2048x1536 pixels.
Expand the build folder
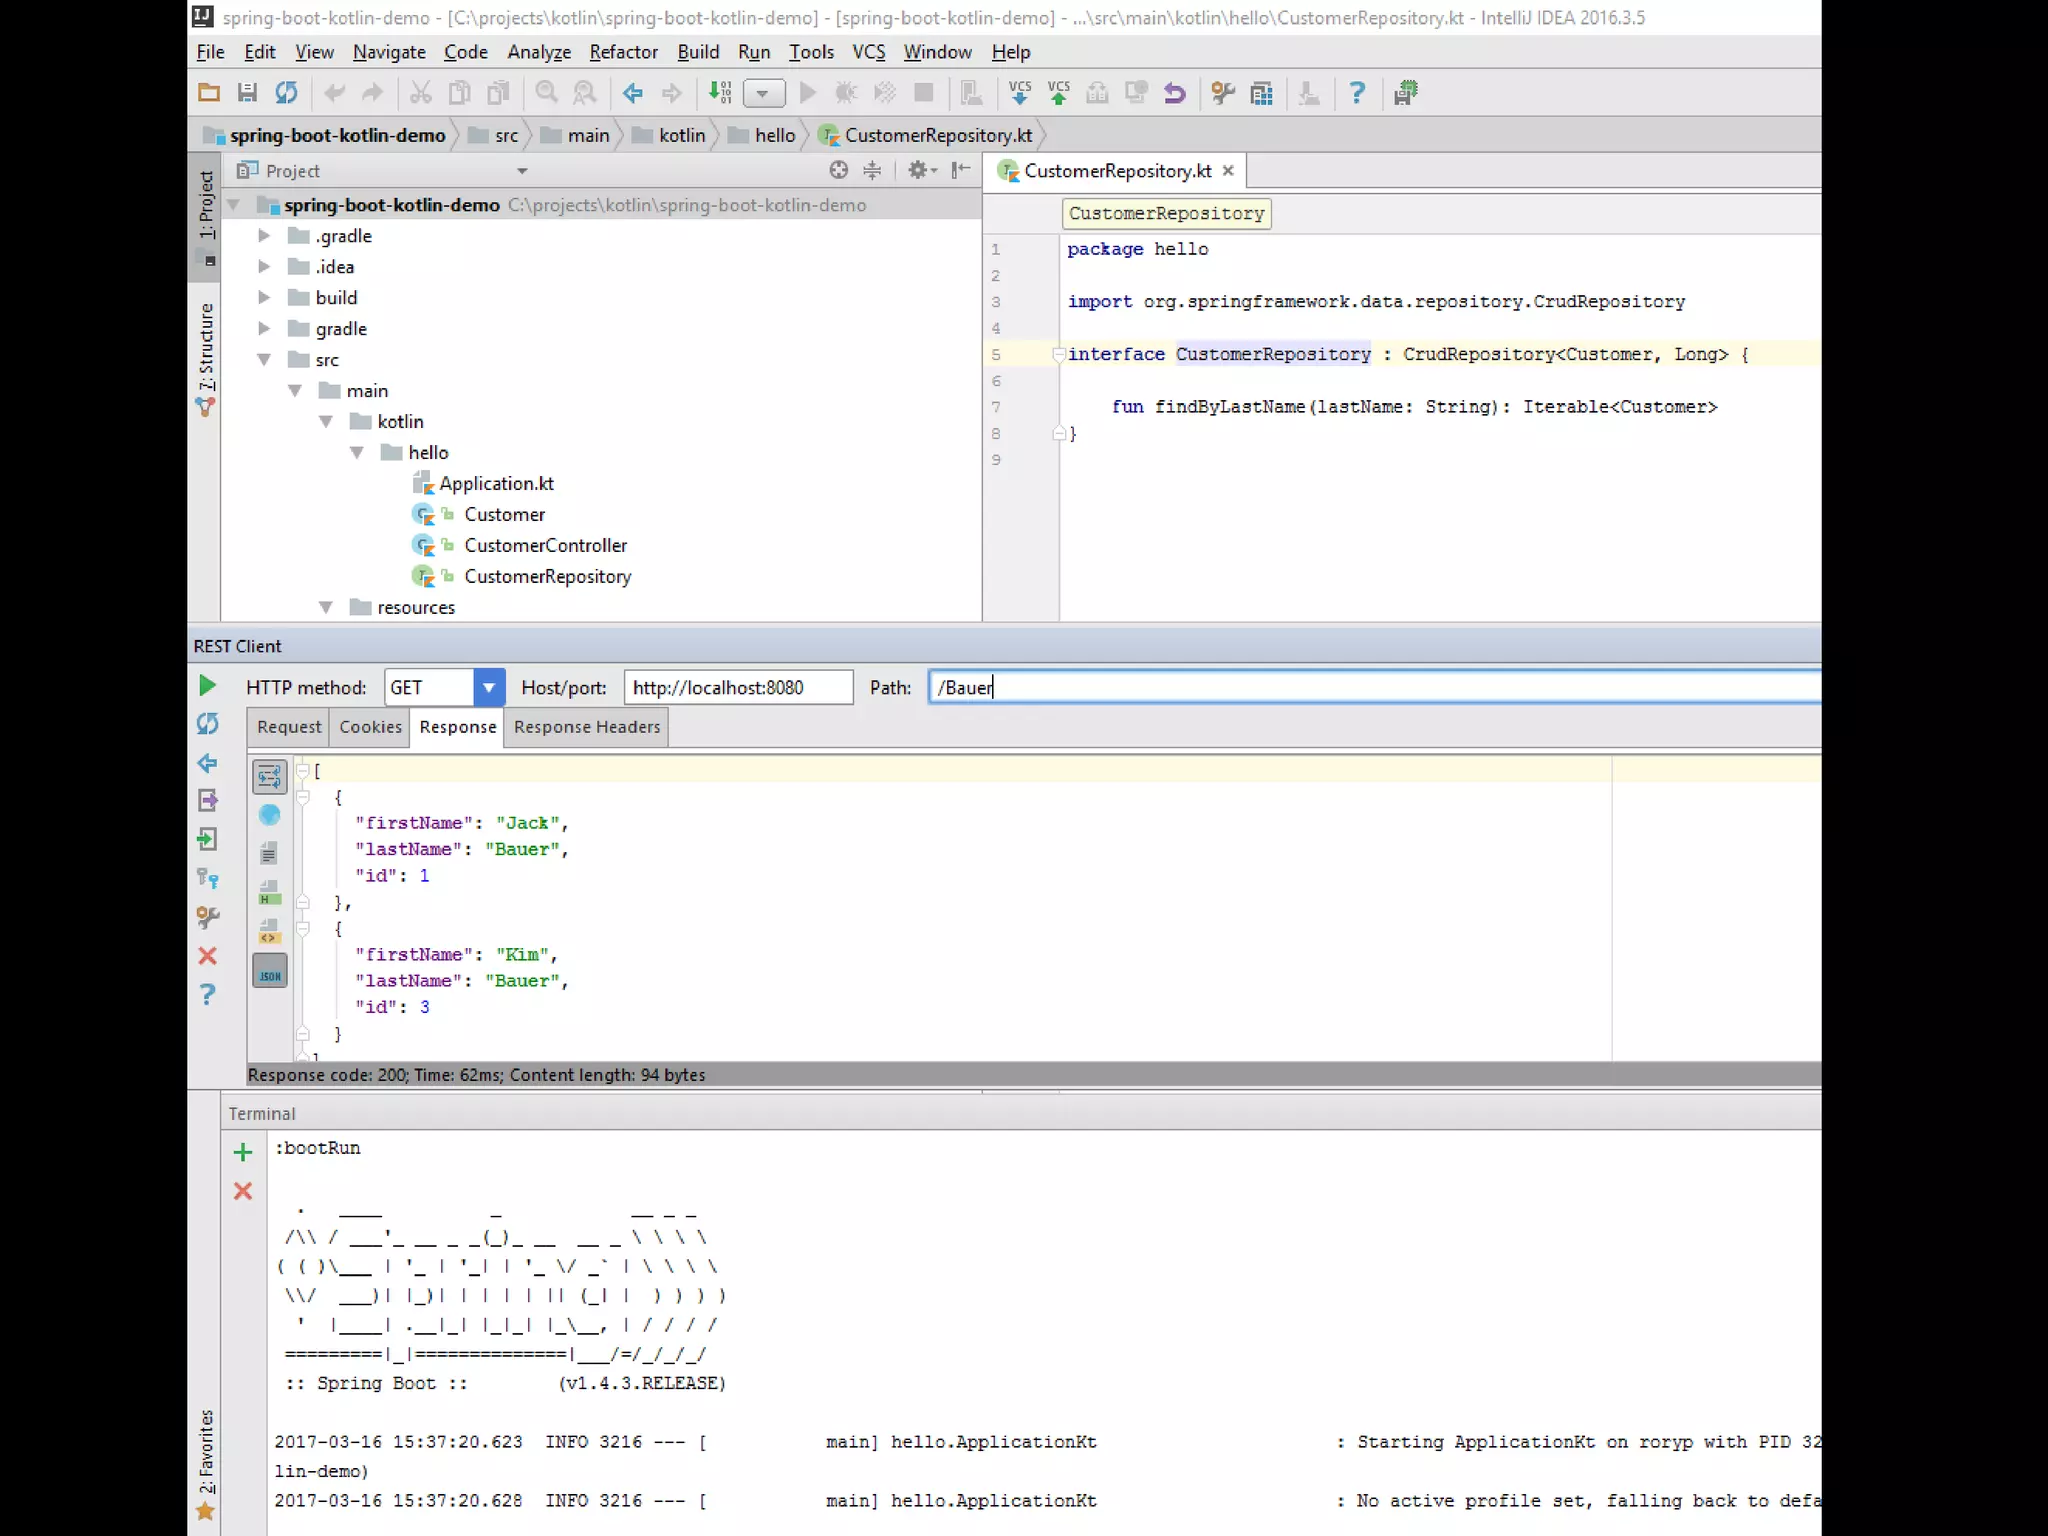(x=264, y=298)
